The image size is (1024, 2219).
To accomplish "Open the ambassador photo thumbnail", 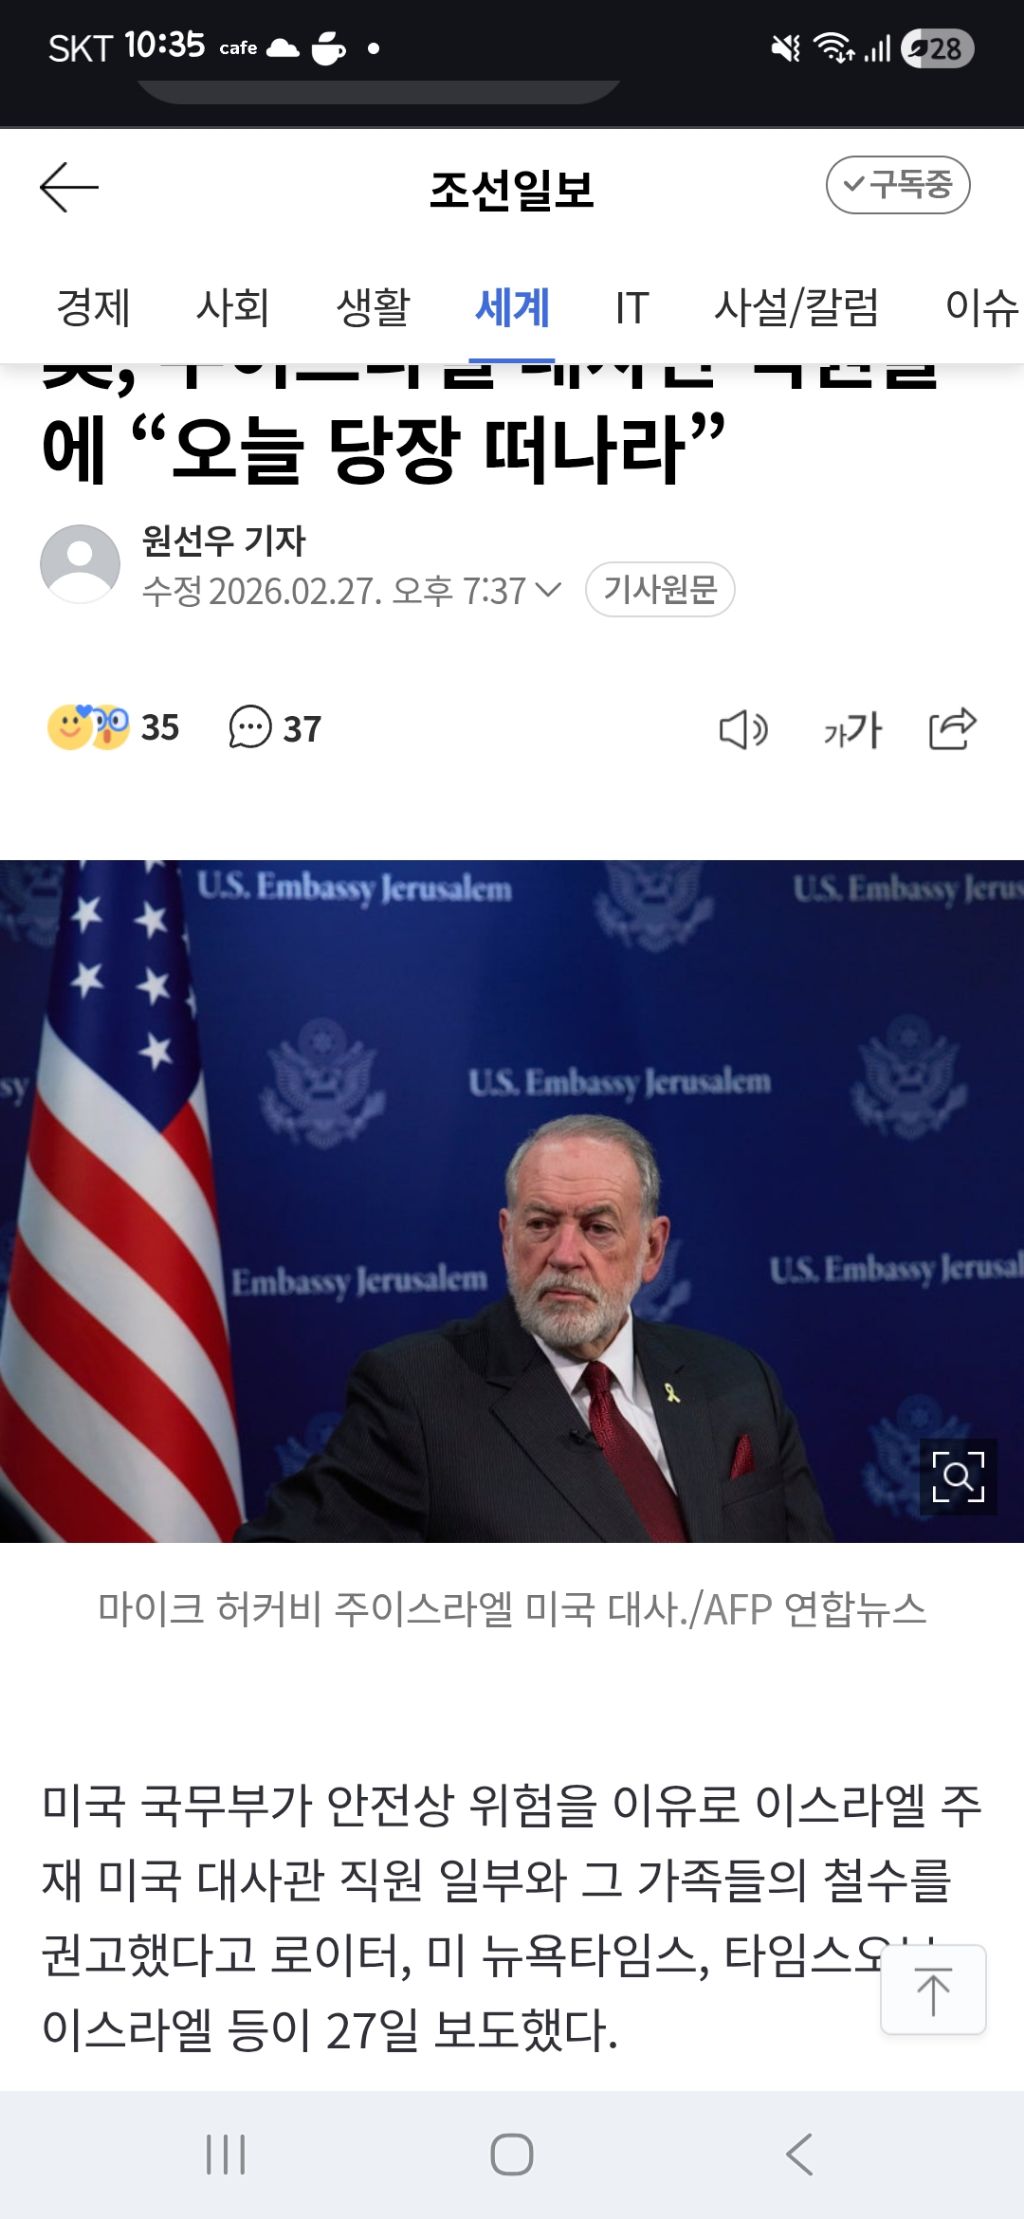I will 512,1201.
